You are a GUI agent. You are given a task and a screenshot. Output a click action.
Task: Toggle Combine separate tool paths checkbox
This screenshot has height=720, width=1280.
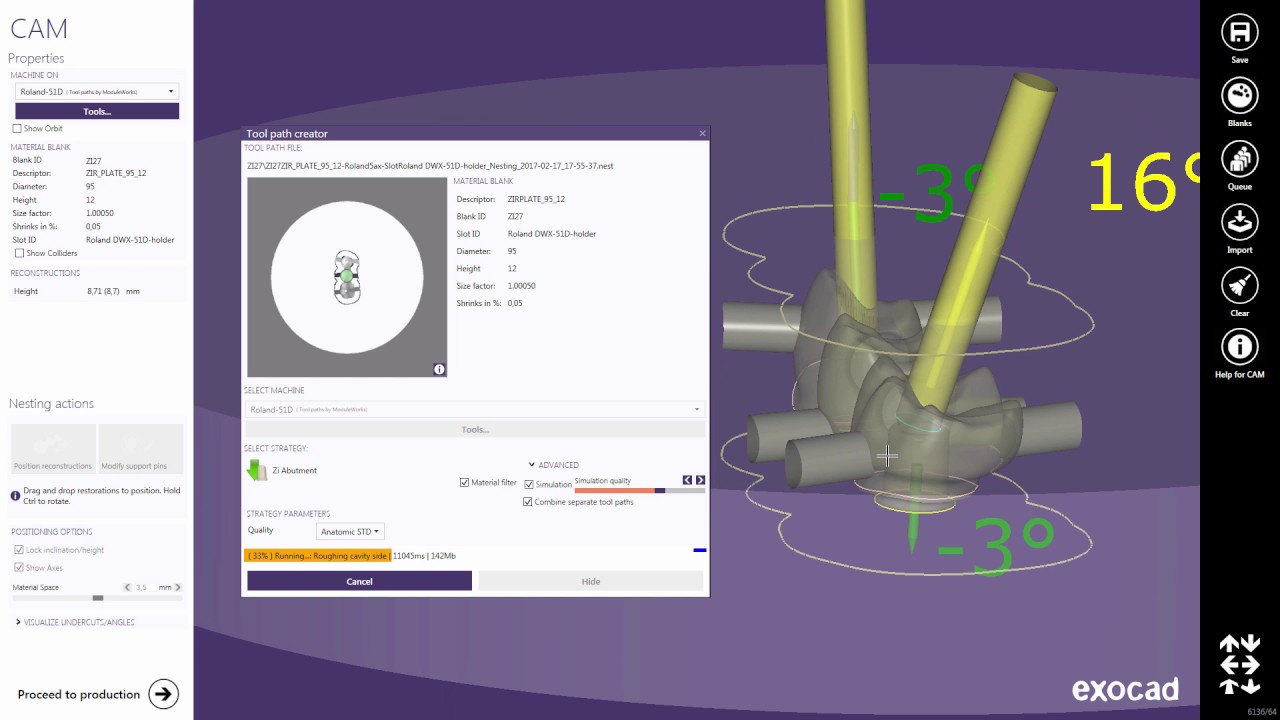tap(528, 502)
